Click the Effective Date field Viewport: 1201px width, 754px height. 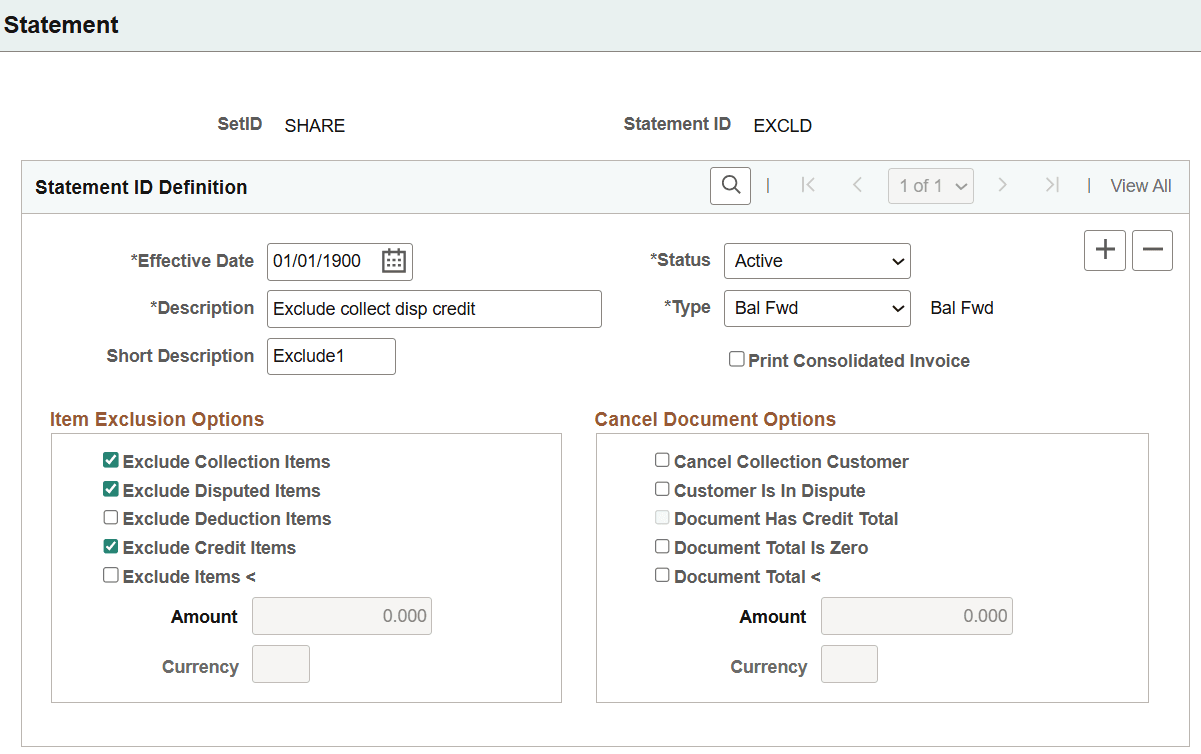[x=340, y=261]
